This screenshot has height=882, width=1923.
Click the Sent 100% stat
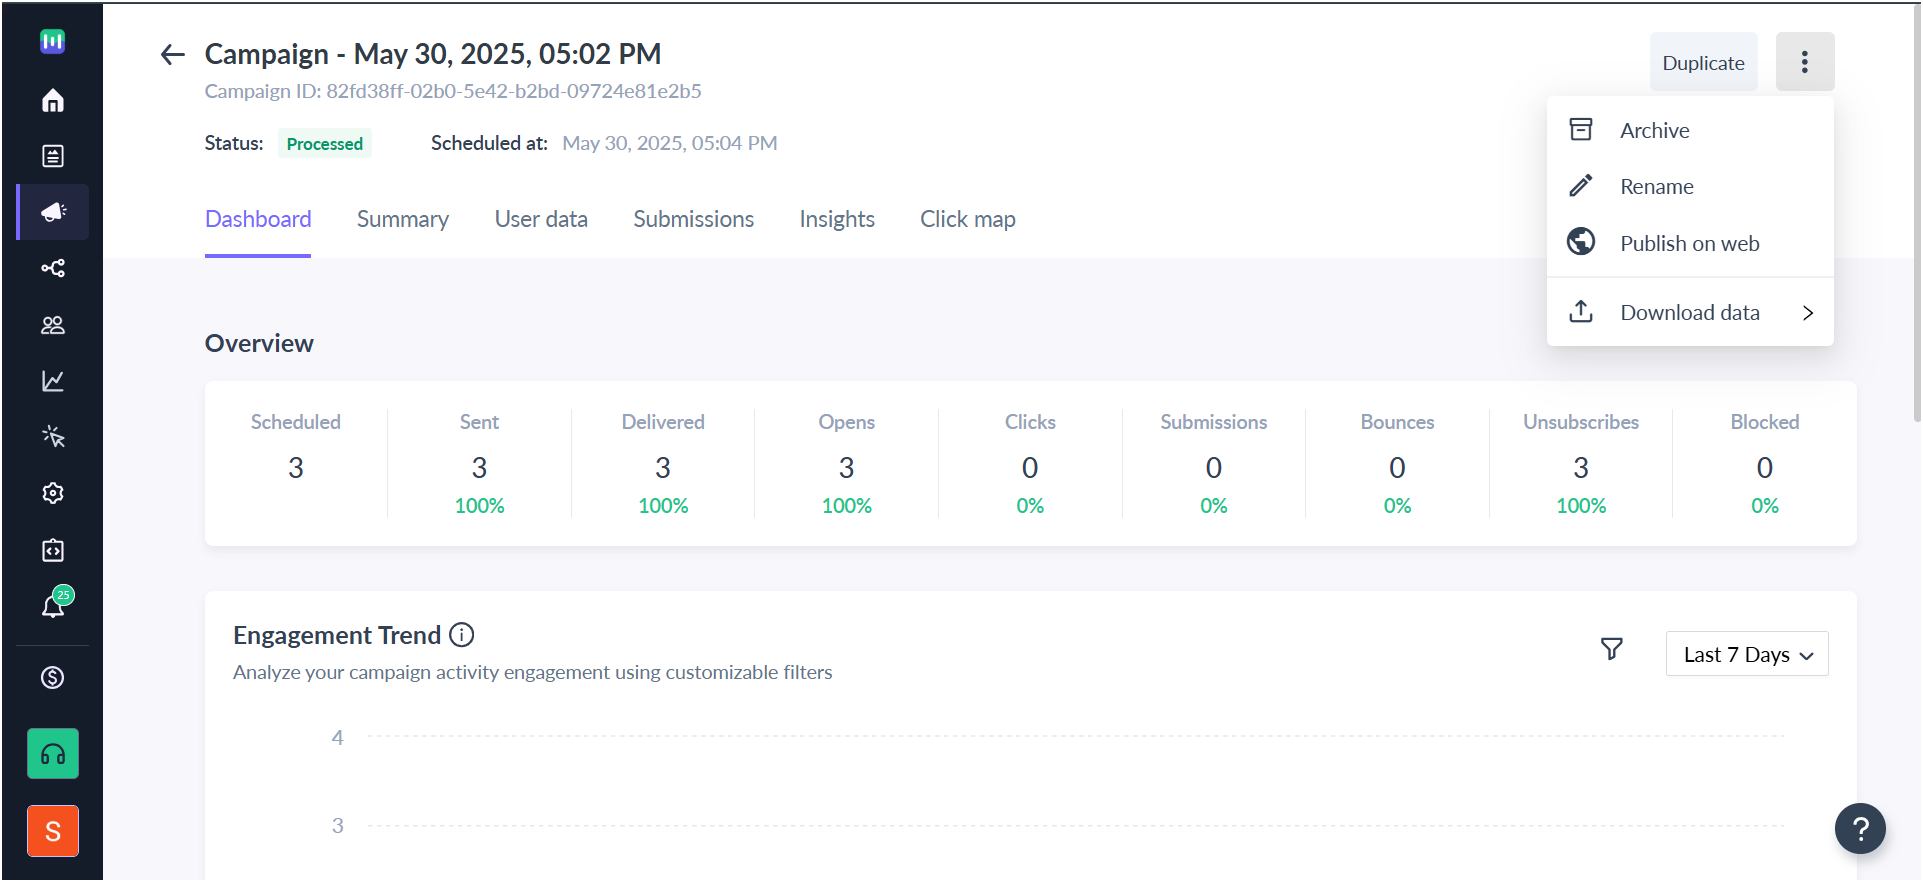pyautogui.click(x=480, y=506)
